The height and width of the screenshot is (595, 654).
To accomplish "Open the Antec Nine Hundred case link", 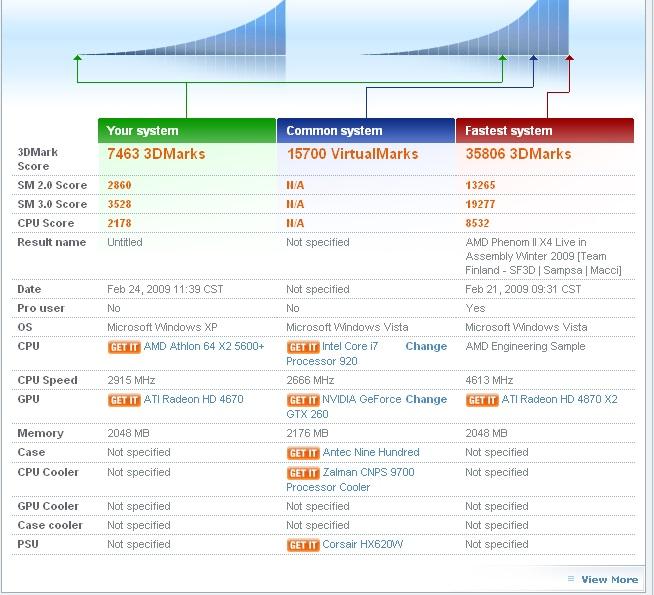I will (x=371, y=452).
